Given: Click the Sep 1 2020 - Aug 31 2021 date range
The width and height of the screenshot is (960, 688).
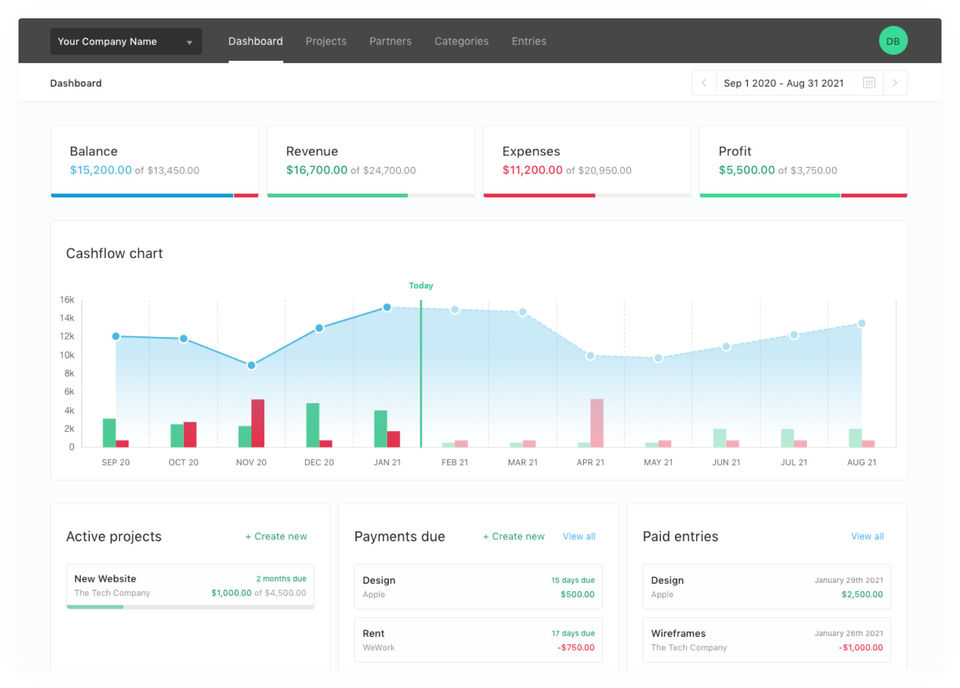Looking at the screenshot, I should 783,83.
